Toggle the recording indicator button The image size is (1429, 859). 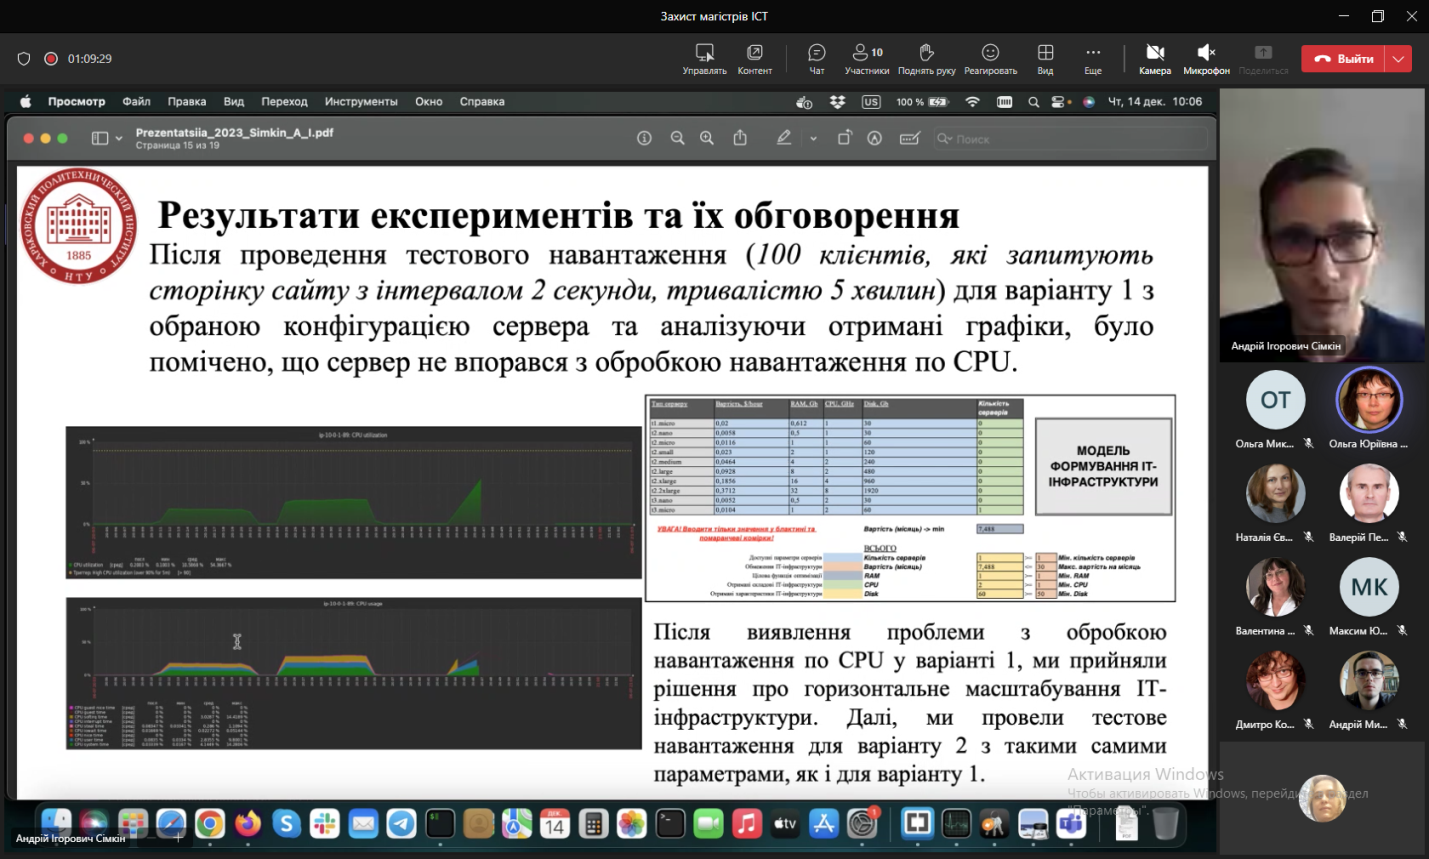point(51,59)
